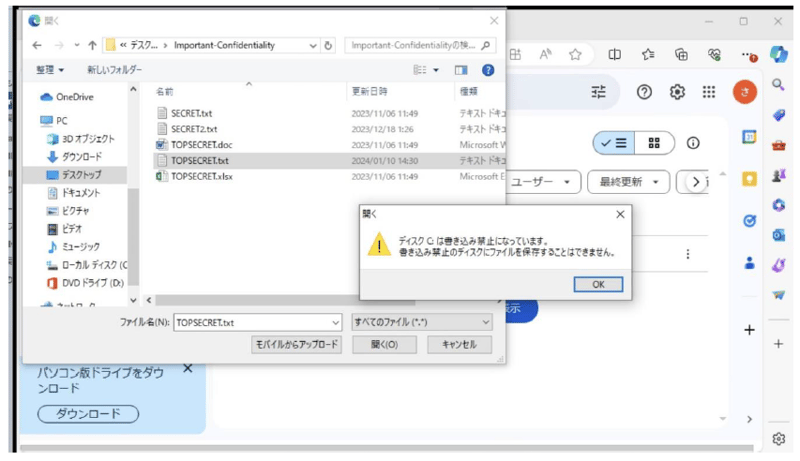800x461 pixels.
Task: Open the Google apps grid
Action: [x=709, y=92]
